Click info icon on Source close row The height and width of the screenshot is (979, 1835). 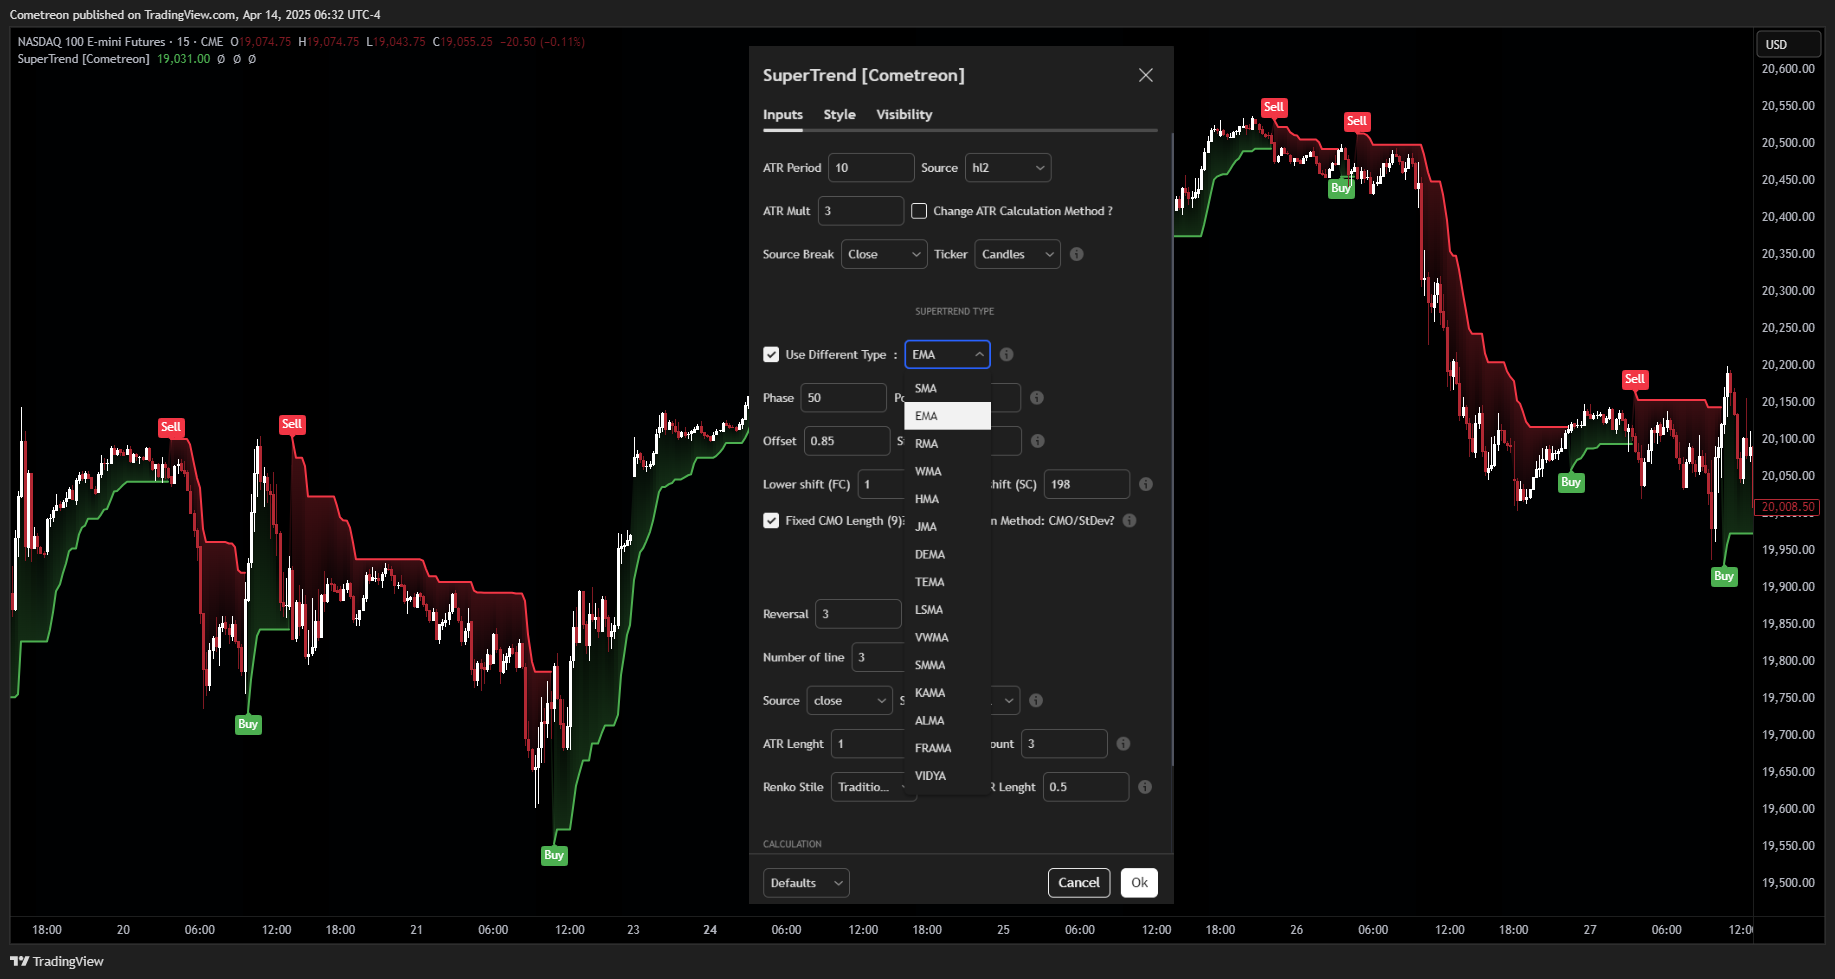pos(1036,700)
